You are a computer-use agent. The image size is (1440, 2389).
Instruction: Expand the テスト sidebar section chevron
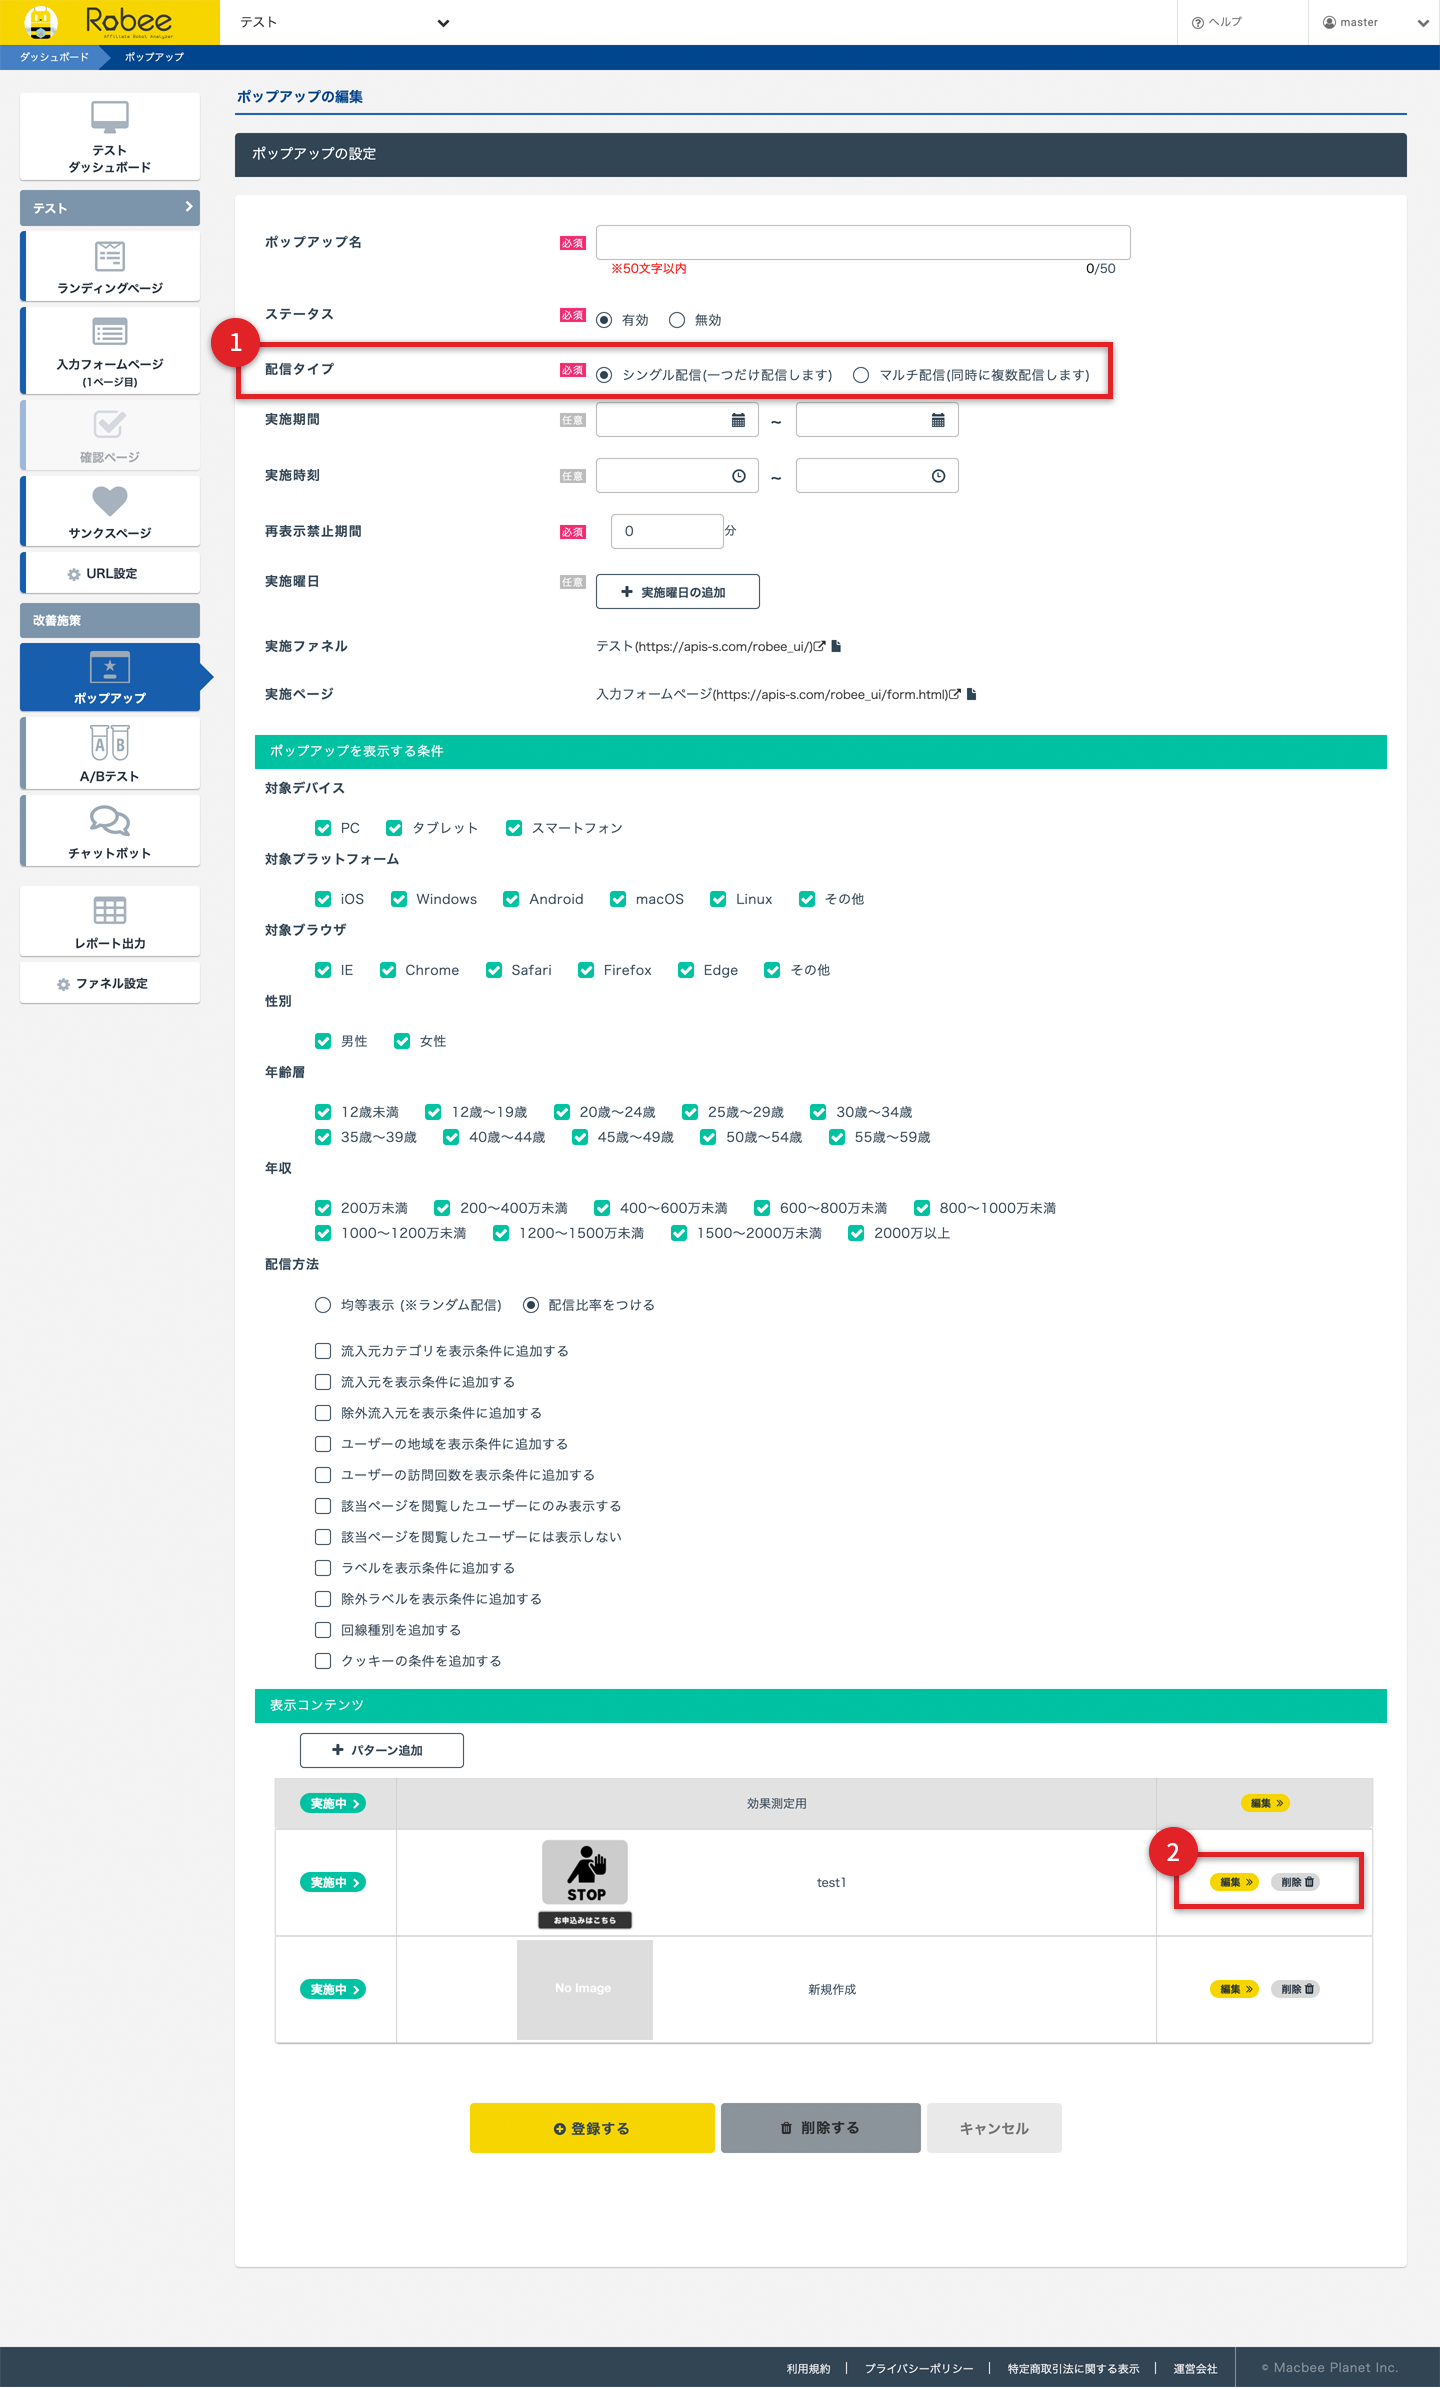(188, 207)
